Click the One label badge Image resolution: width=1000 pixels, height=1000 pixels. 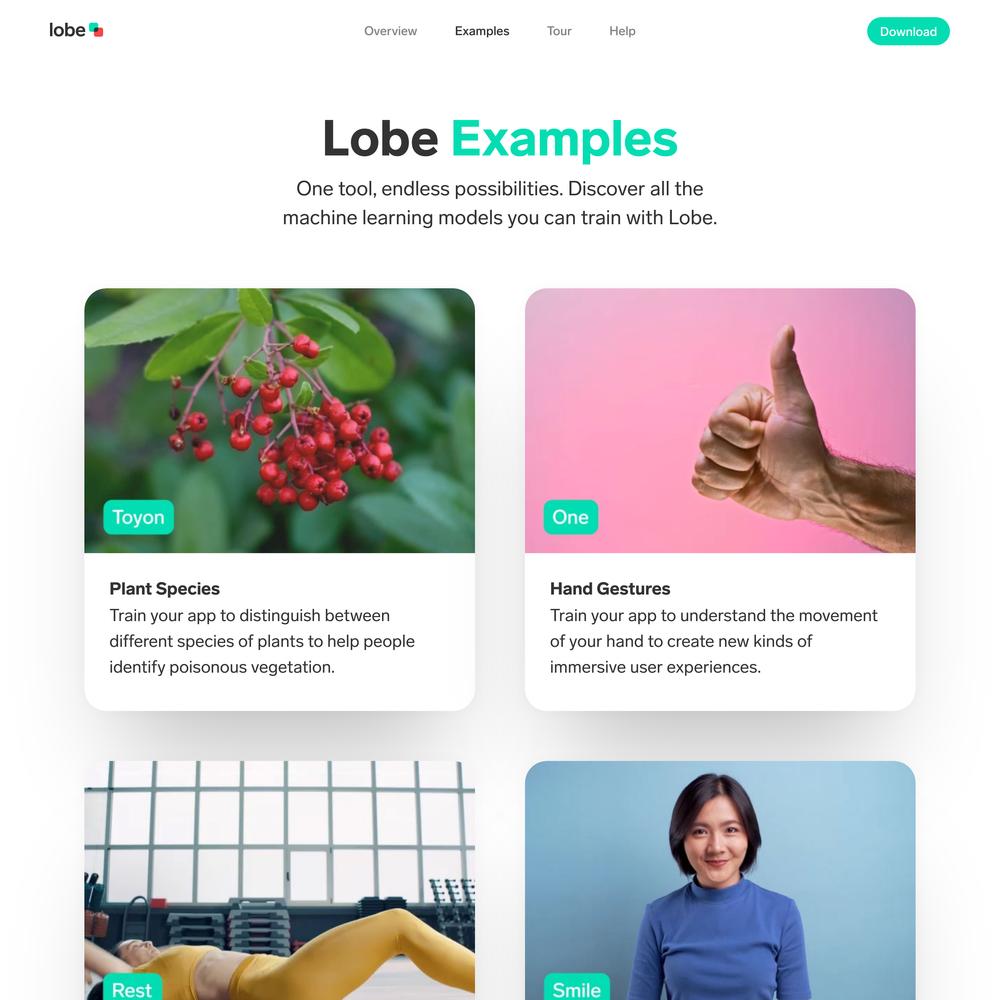[x=571, y=517]
